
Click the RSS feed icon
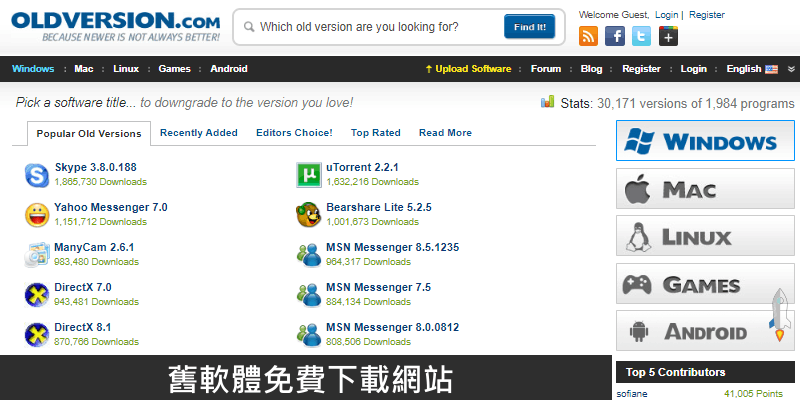pyautogui.click(x=589, y=36)
